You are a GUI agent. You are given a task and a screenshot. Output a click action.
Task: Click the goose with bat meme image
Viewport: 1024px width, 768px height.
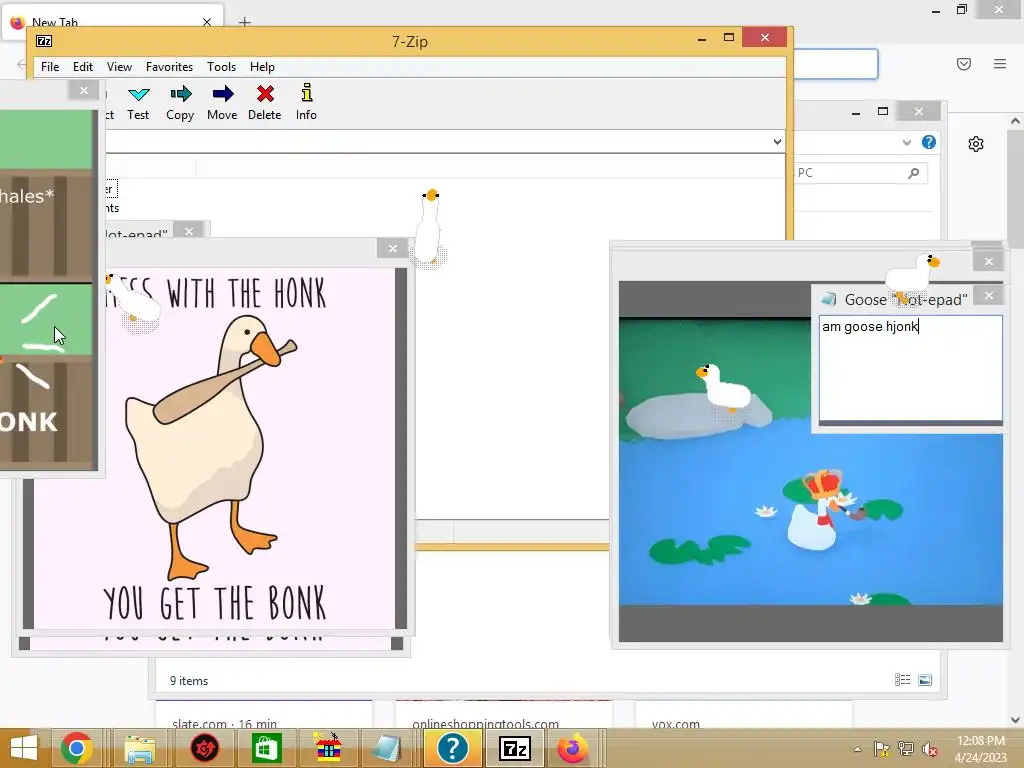click(215, 448)
